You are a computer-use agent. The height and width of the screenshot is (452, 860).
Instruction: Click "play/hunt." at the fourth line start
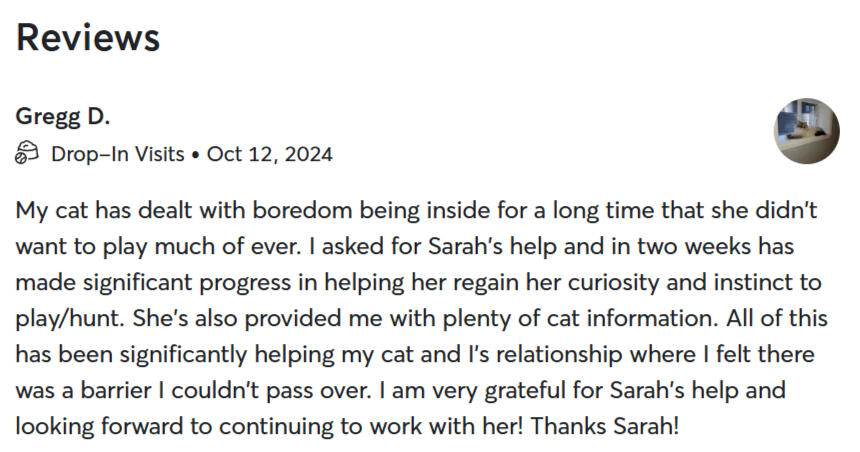(x=70, y=319)
